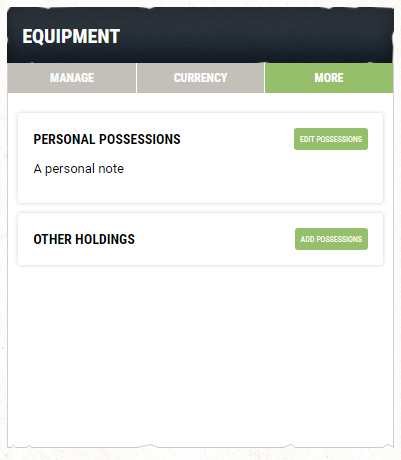Click the Other Holdings heading
Screen dimensions: 401x460
coord(84,239)
